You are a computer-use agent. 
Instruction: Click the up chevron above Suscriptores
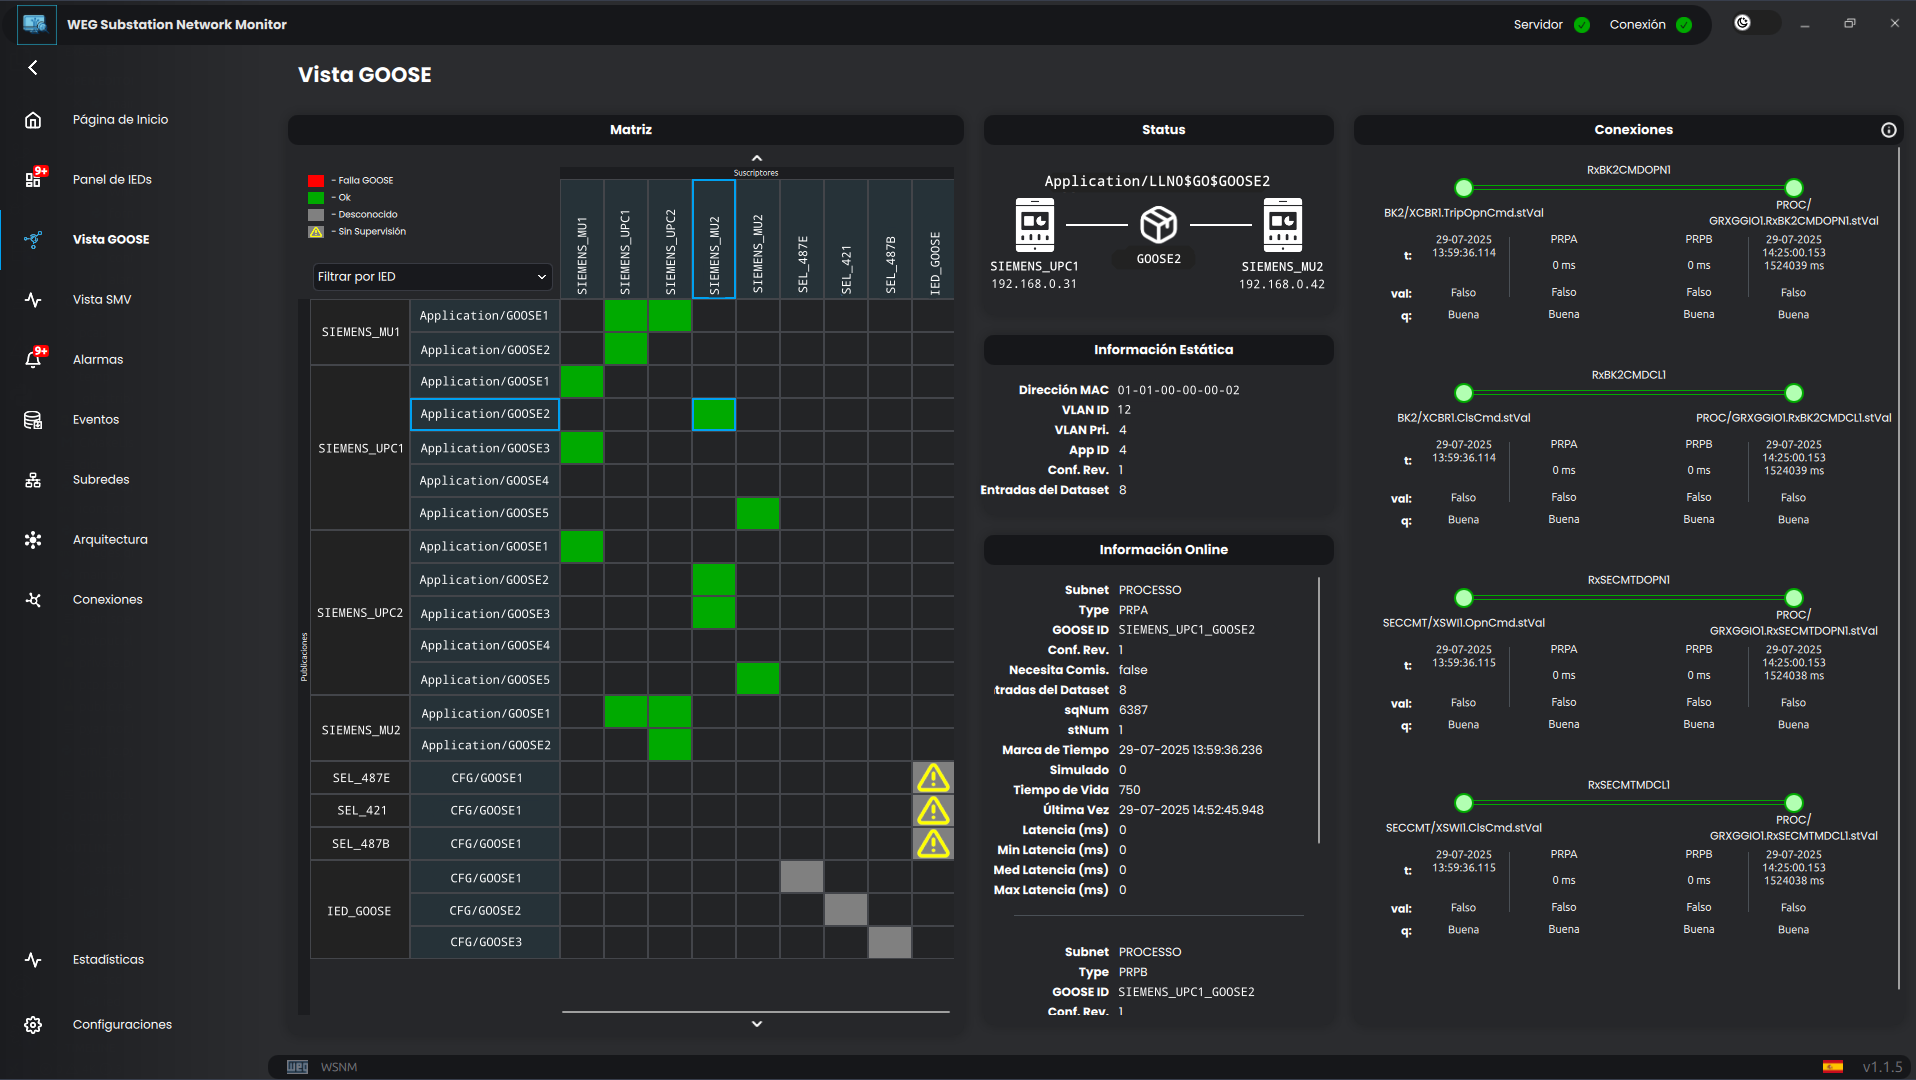click(757, 158)
